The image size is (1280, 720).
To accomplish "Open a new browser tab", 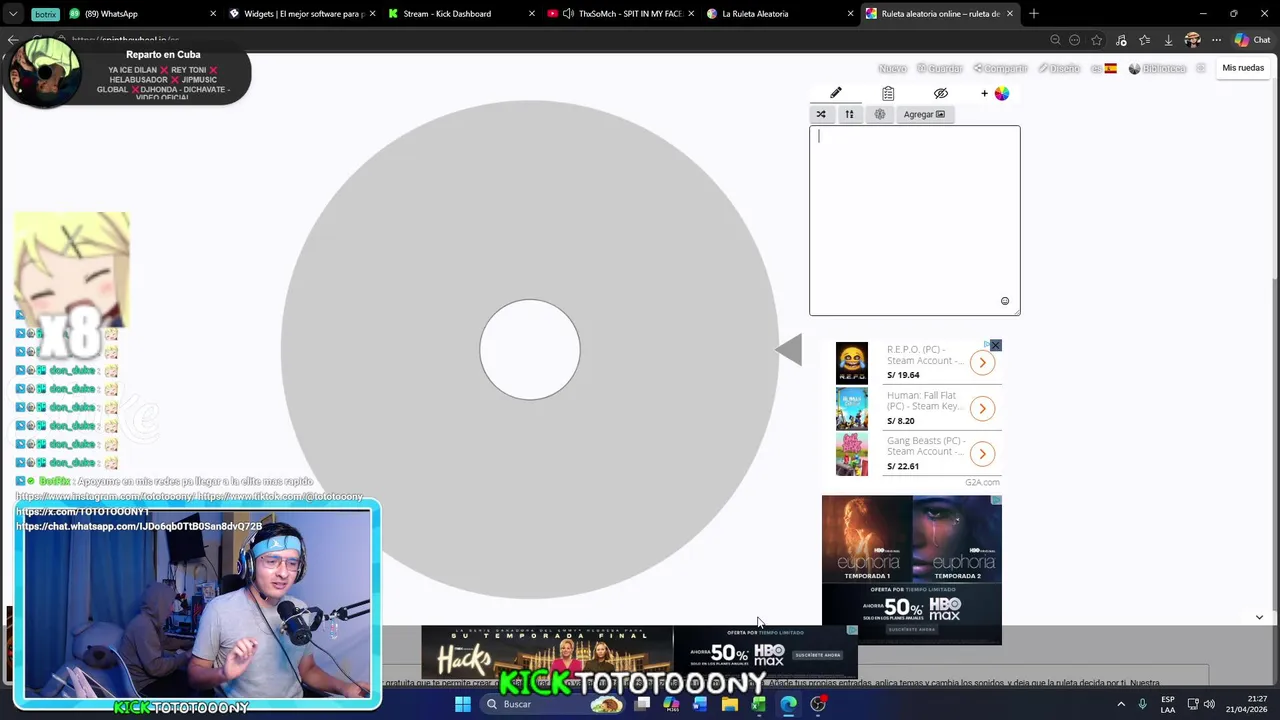I will (1034, 14).
